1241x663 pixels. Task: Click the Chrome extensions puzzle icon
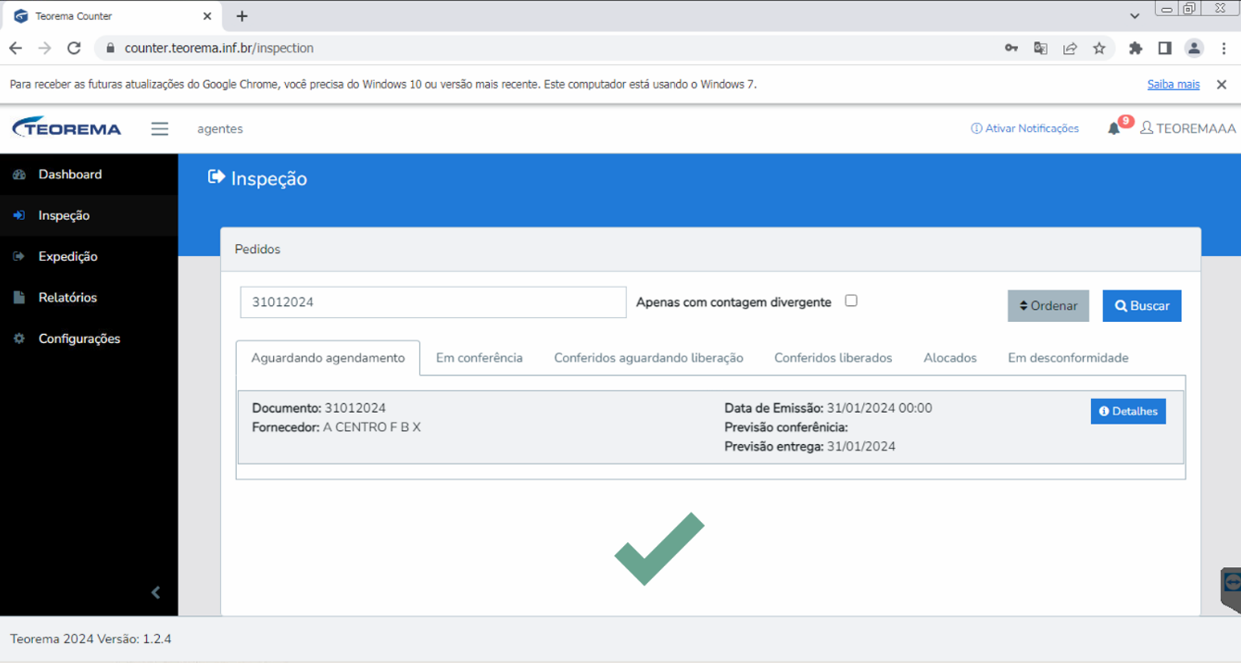[x=1135, y=48]
